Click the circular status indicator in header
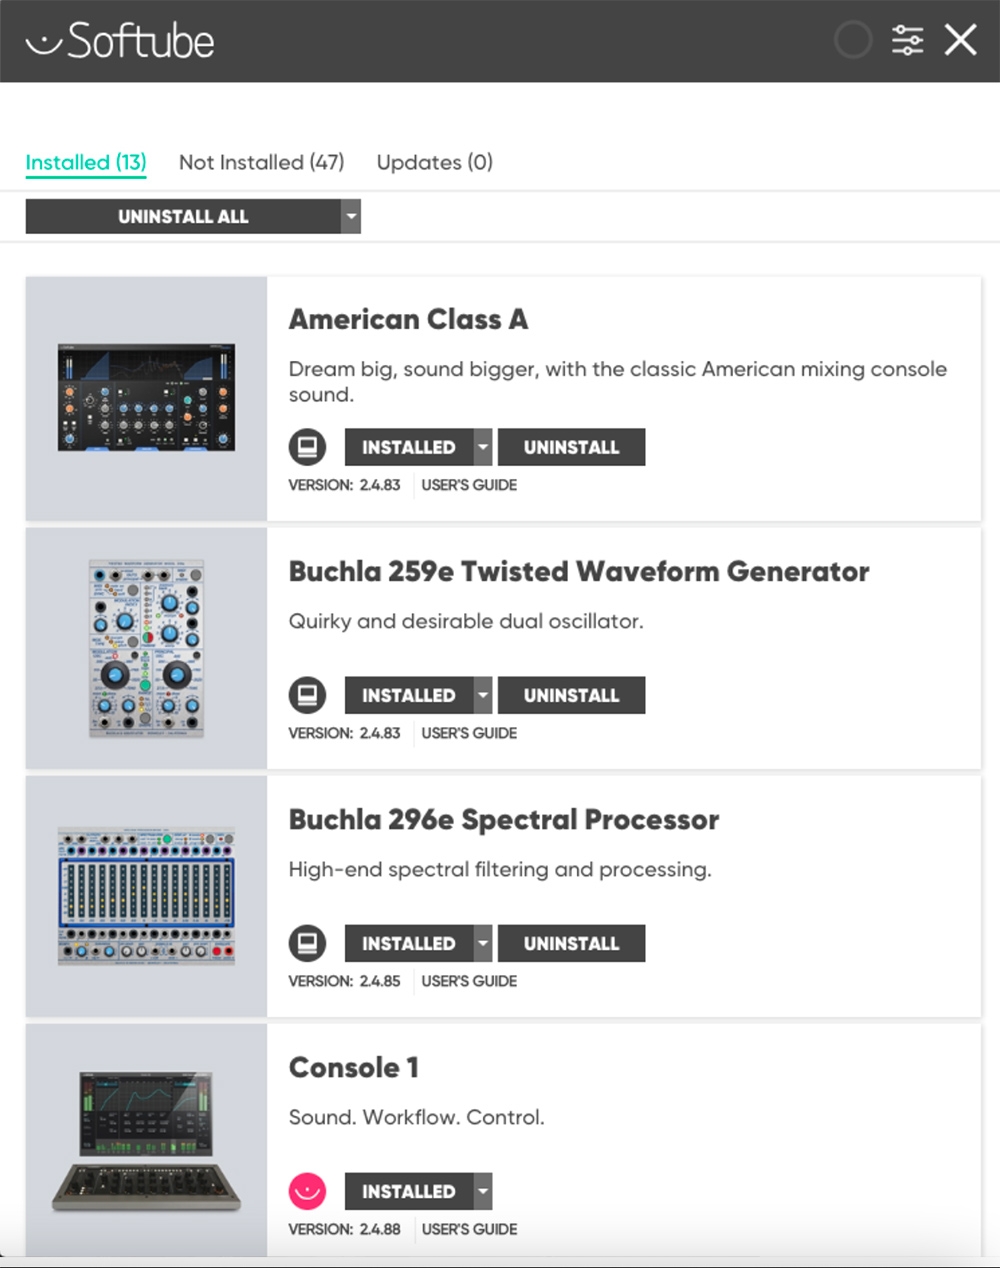This screenshot has height=1268, width=1000. (853, 40)
